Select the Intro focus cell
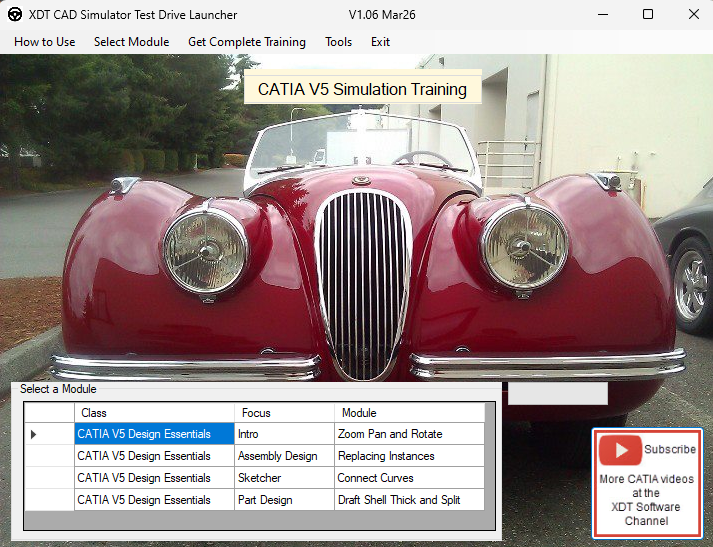This screenshot has height=547, width=713. click(x=284, y=434)
